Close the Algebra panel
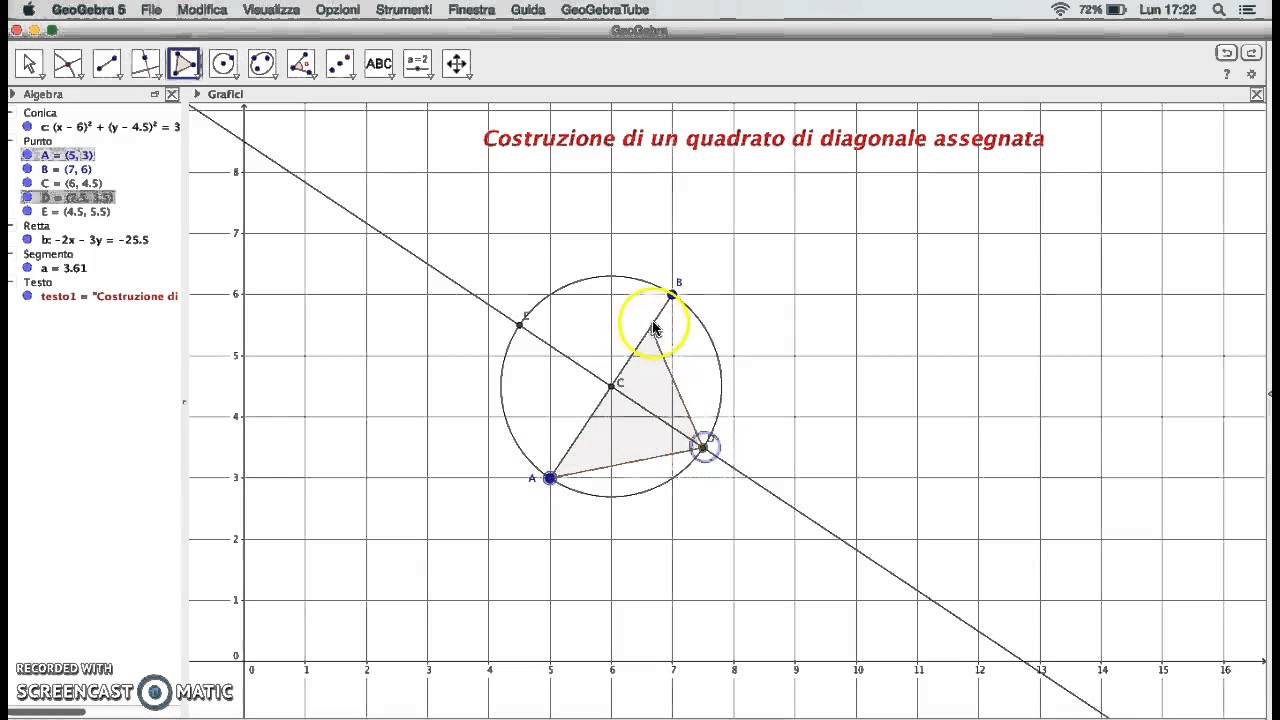This screenshot has width=1280, height=720. (x=172, y=94)
